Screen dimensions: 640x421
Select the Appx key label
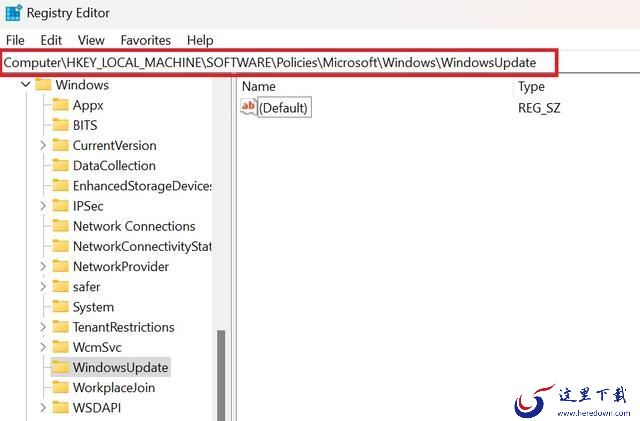pos(88,105)
